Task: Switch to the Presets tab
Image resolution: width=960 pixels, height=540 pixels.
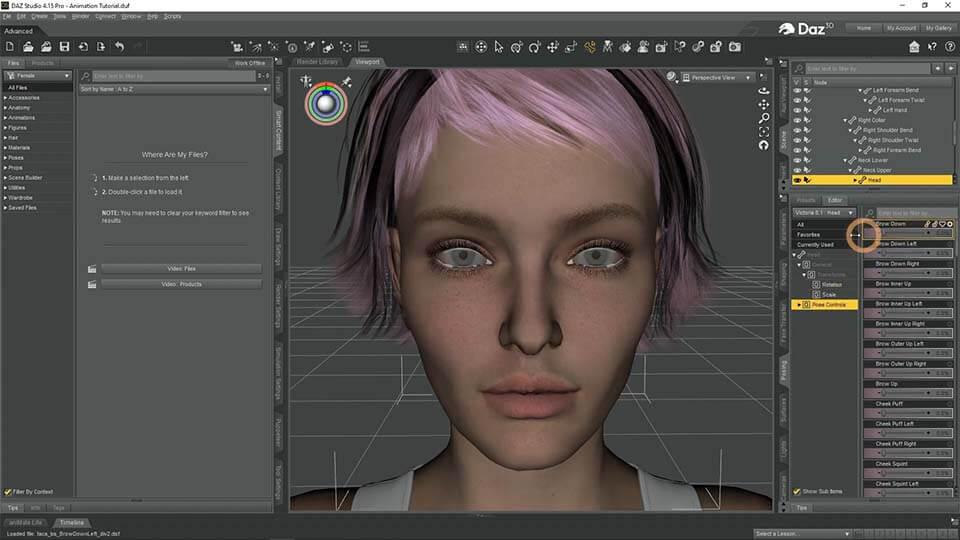Action: (x=806, y=200)
